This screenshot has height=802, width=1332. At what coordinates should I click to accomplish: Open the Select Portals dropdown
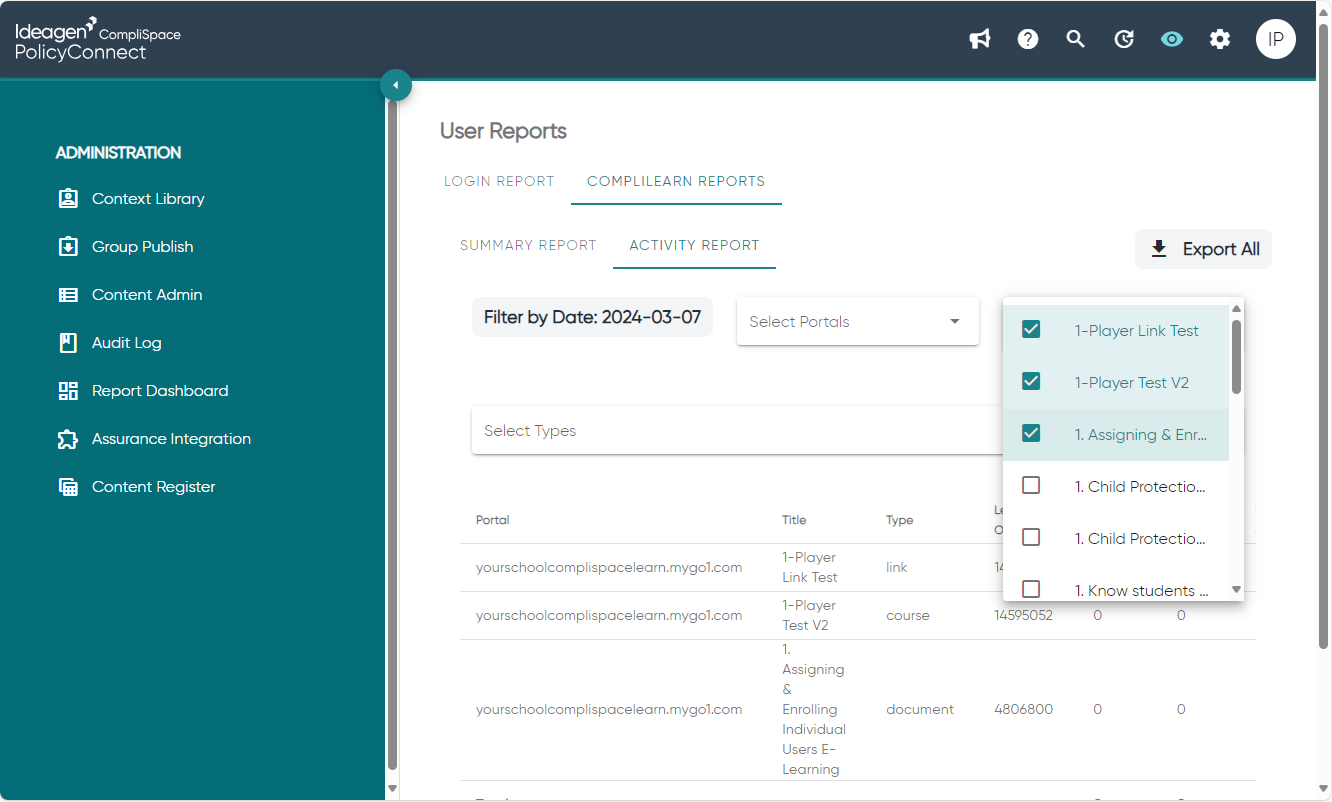pos(857,321)
